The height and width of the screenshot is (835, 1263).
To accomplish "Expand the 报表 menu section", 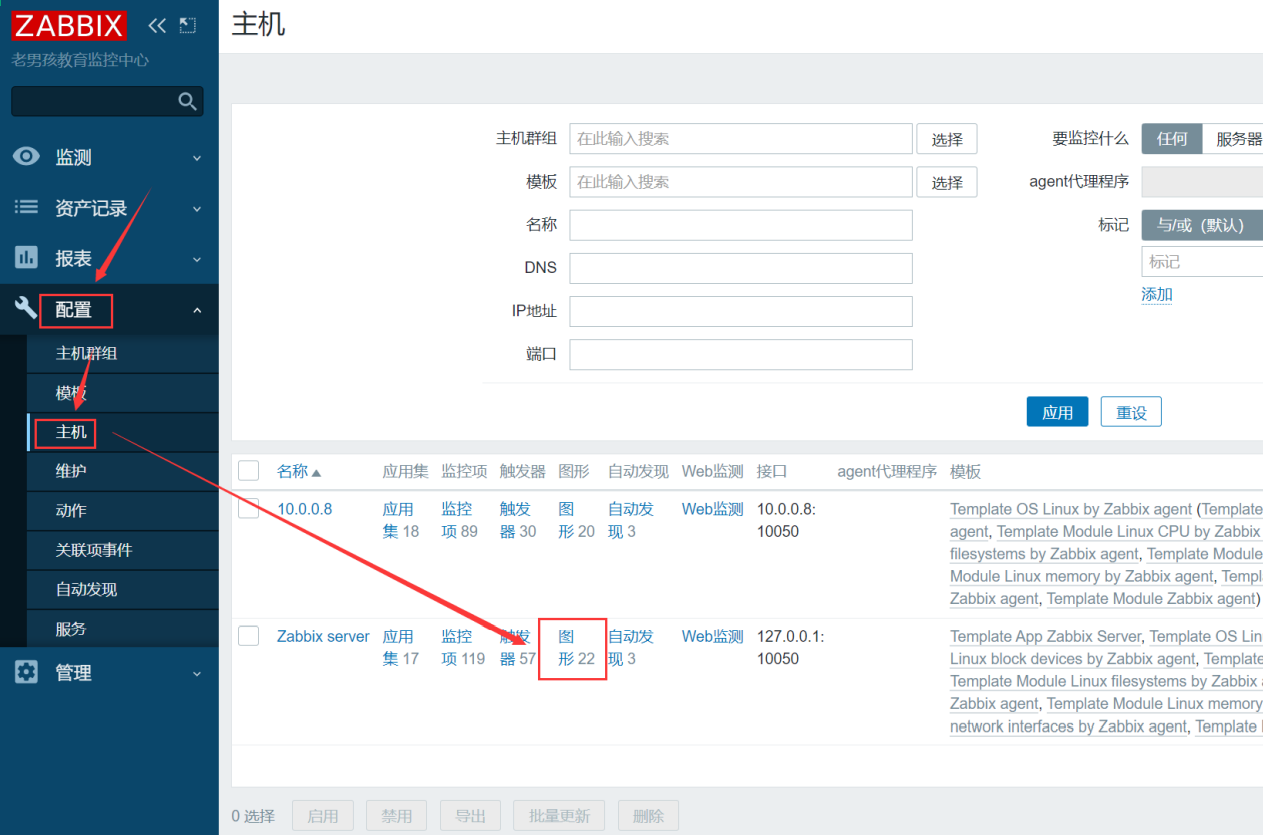I will pos(109,258).
